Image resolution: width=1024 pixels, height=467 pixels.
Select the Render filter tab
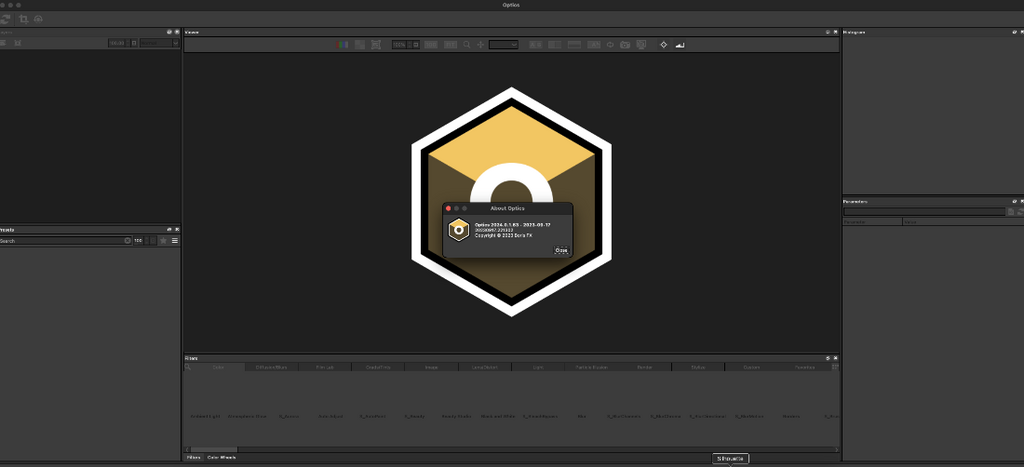pos(645,367)
